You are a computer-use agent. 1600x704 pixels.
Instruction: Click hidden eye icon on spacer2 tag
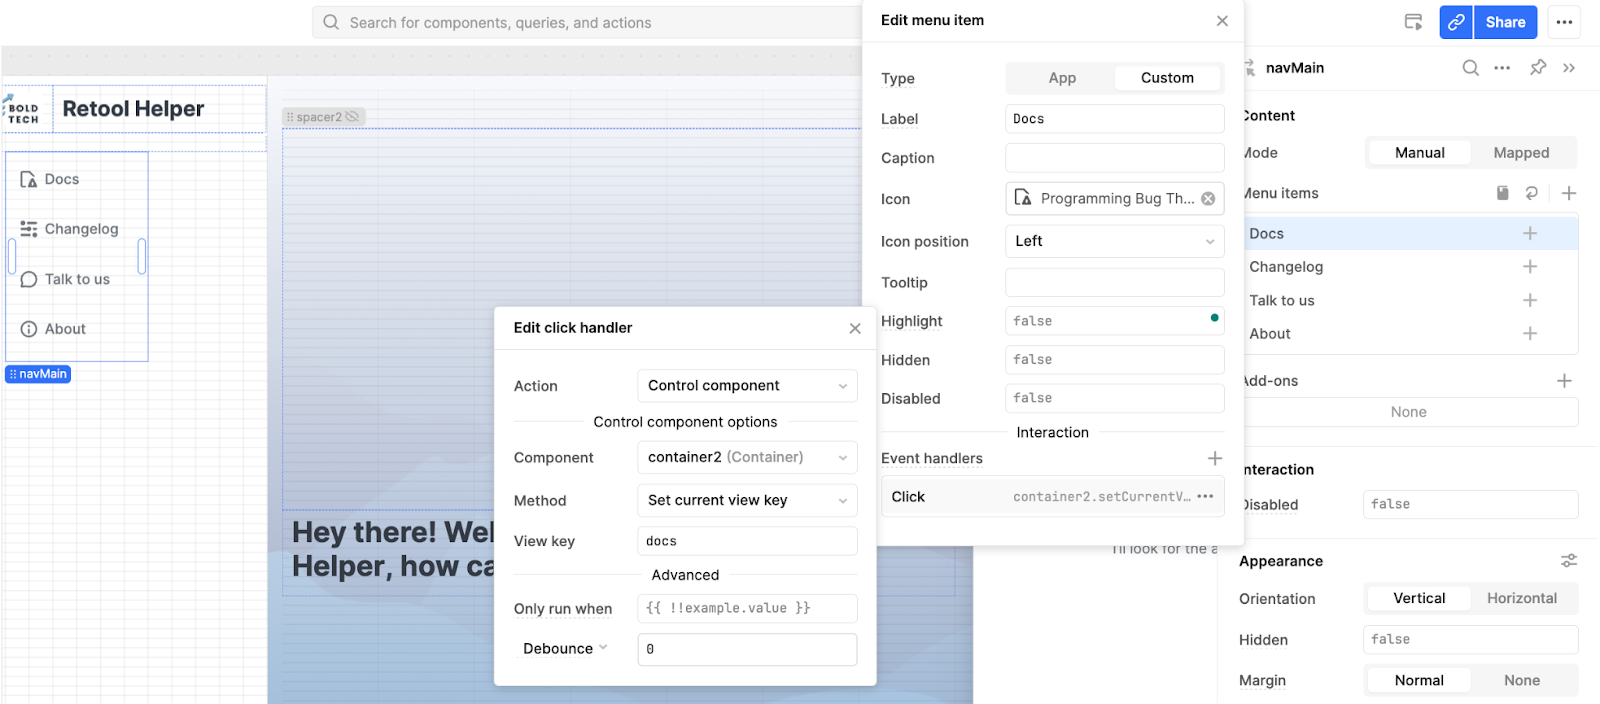(x=352, y=117)
